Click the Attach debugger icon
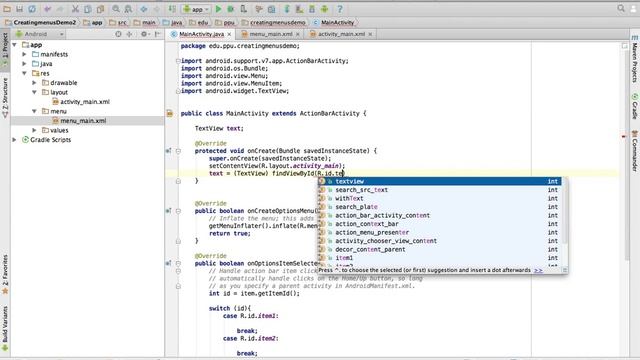The height and width of the screenshot is (360, 640). click(244, 9)
